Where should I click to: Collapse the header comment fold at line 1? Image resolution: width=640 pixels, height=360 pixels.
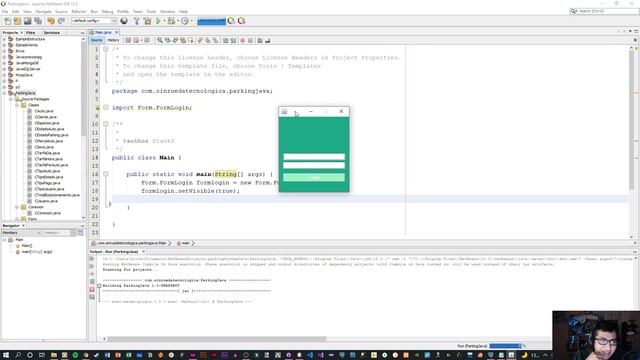[x=106, y=49]
